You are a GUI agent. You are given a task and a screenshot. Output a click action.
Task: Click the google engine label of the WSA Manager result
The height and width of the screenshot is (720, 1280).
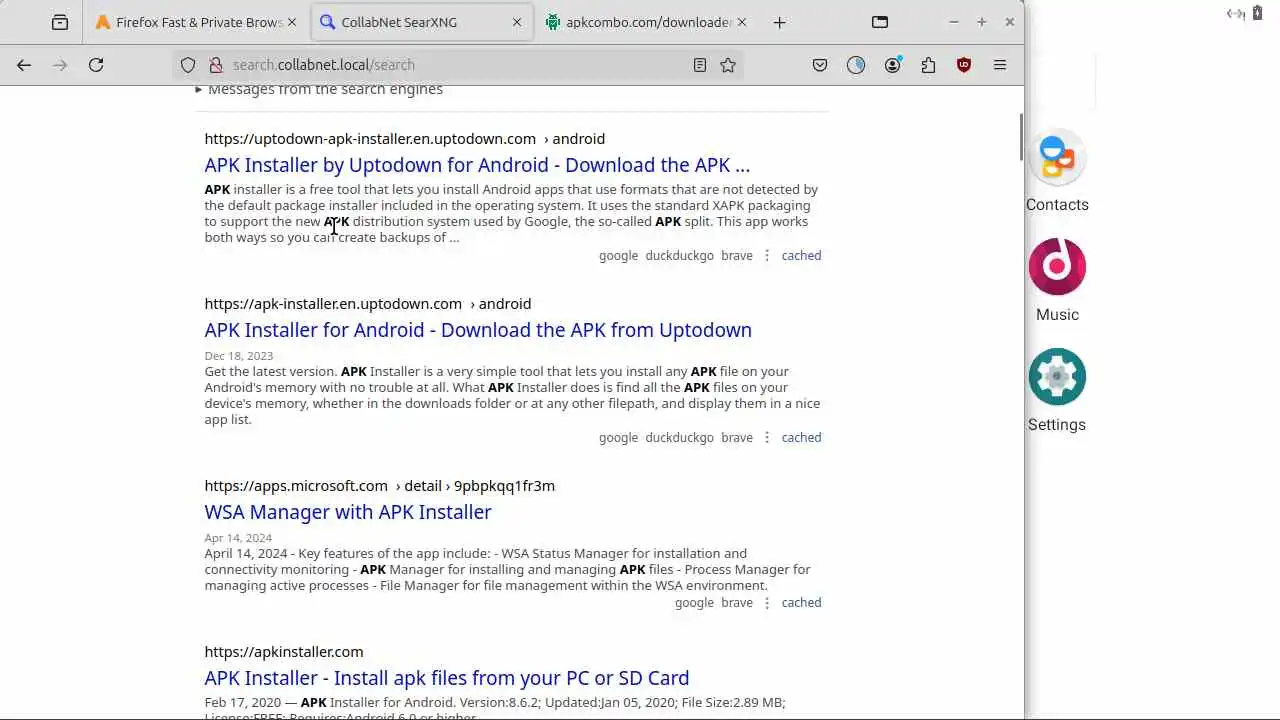[694, 603]
